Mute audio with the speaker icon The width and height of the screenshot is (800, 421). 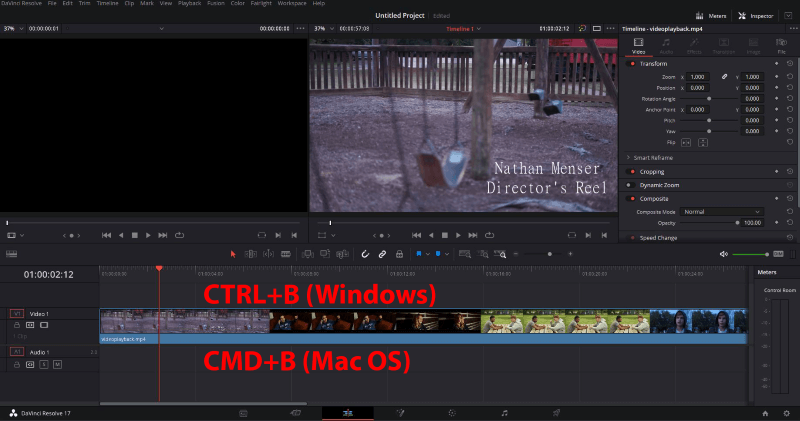(x=723, y=254)
